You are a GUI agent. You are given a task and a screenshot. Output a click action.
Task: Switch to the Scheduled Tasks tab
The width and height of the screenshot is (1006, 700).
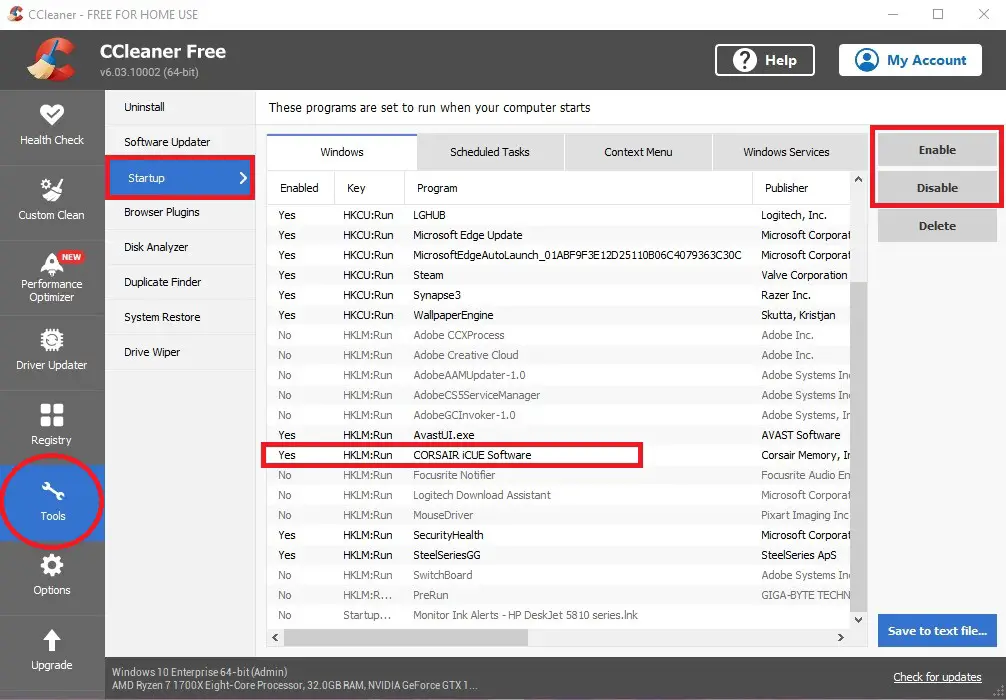tap(490, 152)
